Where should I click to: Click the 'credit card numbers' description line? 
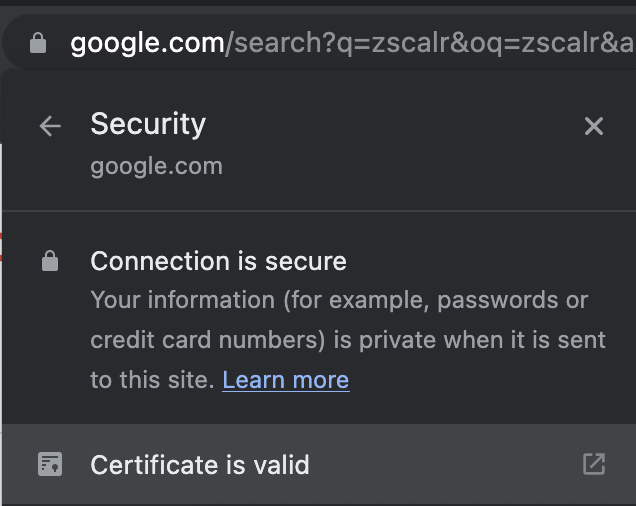click(207, 340)
